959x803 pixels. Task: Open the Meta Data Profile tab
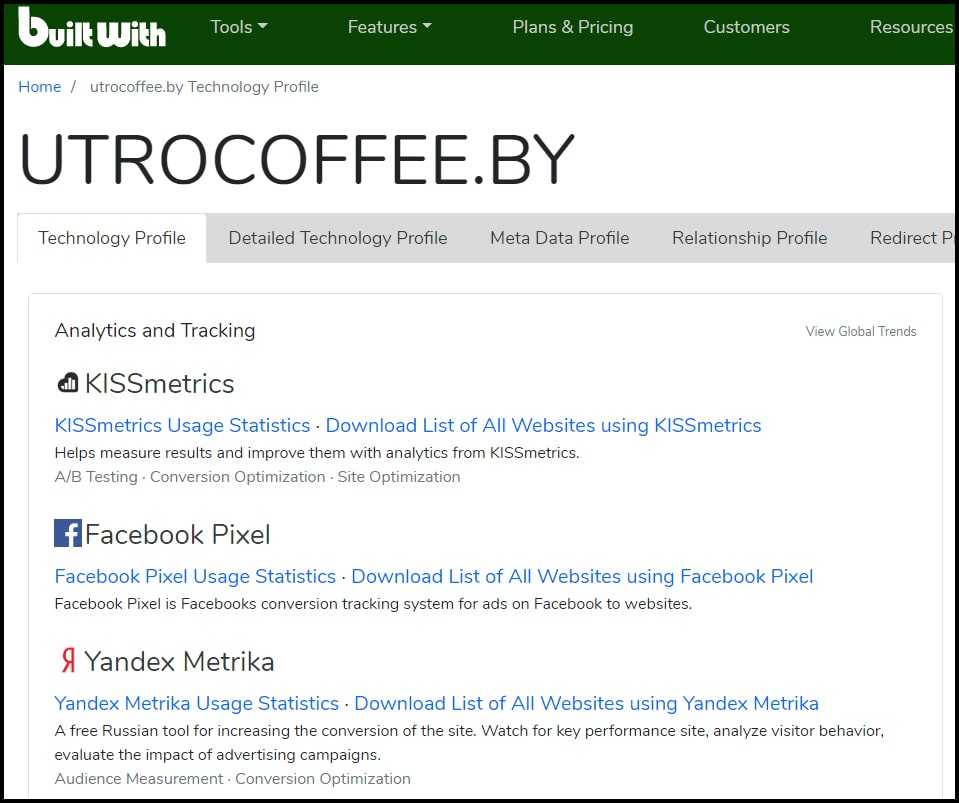click(559, 238)
